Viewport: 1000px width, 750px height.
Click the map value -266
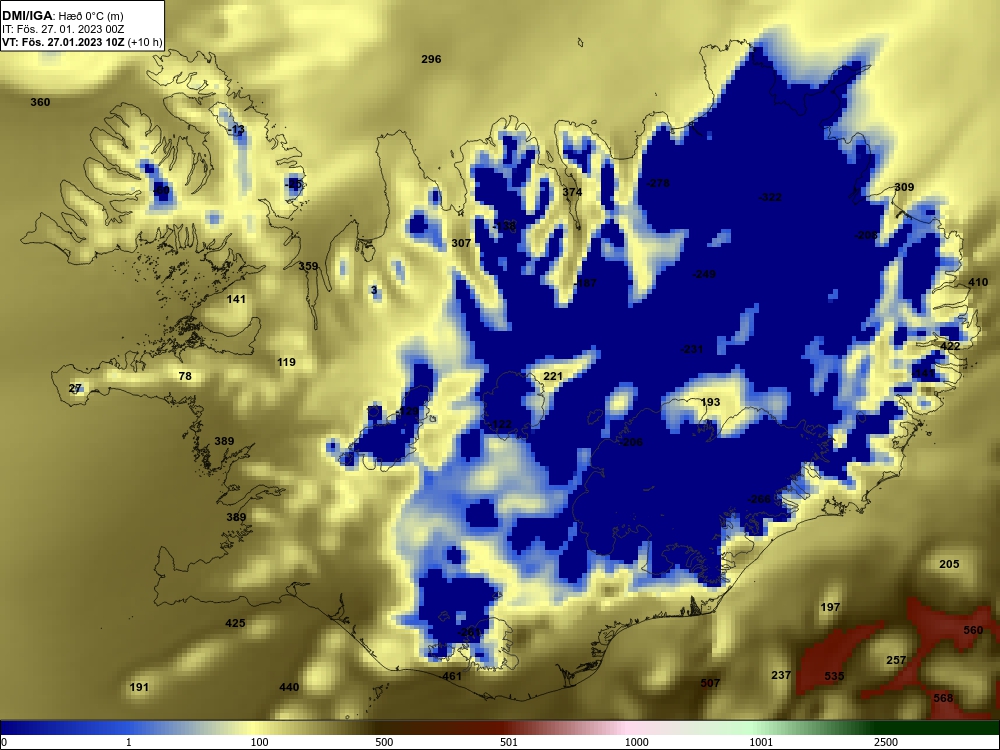(759, 499)
